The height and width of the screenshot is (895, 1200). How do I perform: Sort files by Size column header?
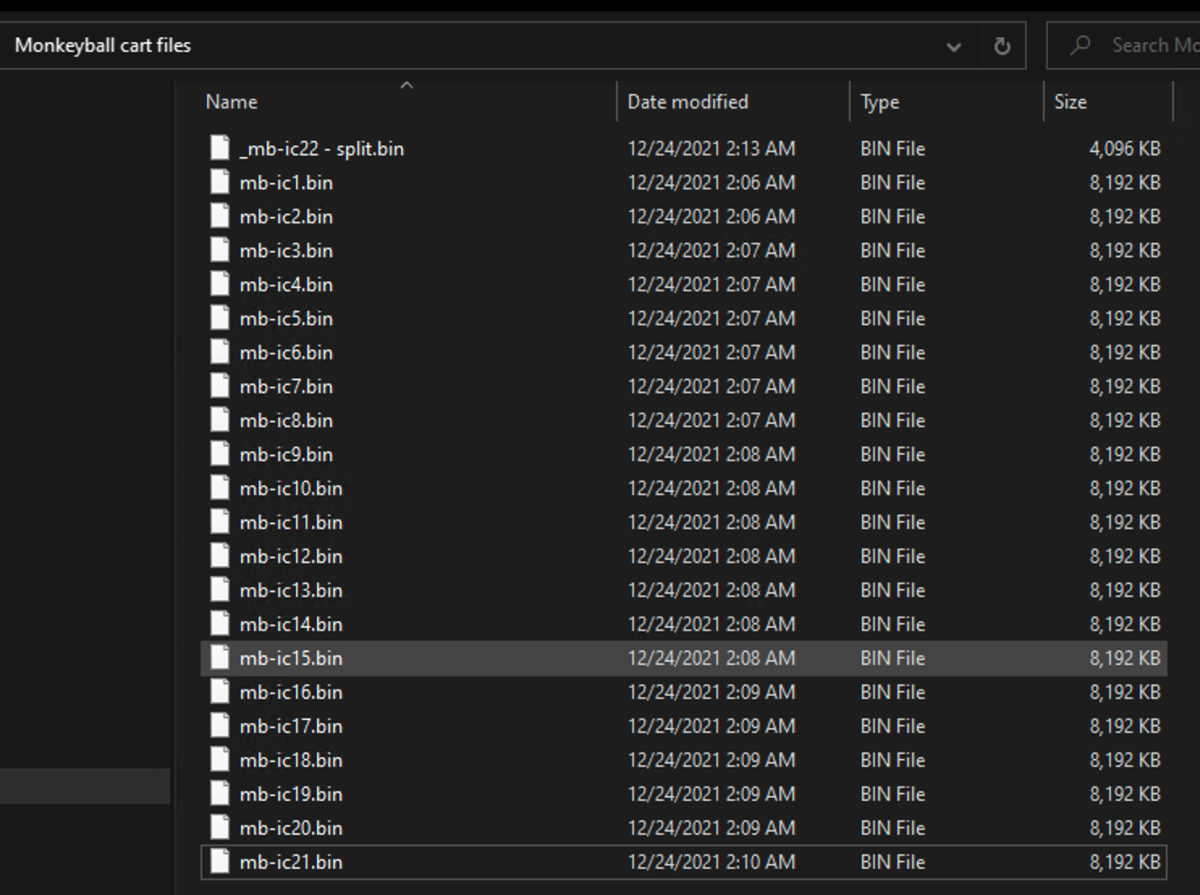(x=1070, y=102)
